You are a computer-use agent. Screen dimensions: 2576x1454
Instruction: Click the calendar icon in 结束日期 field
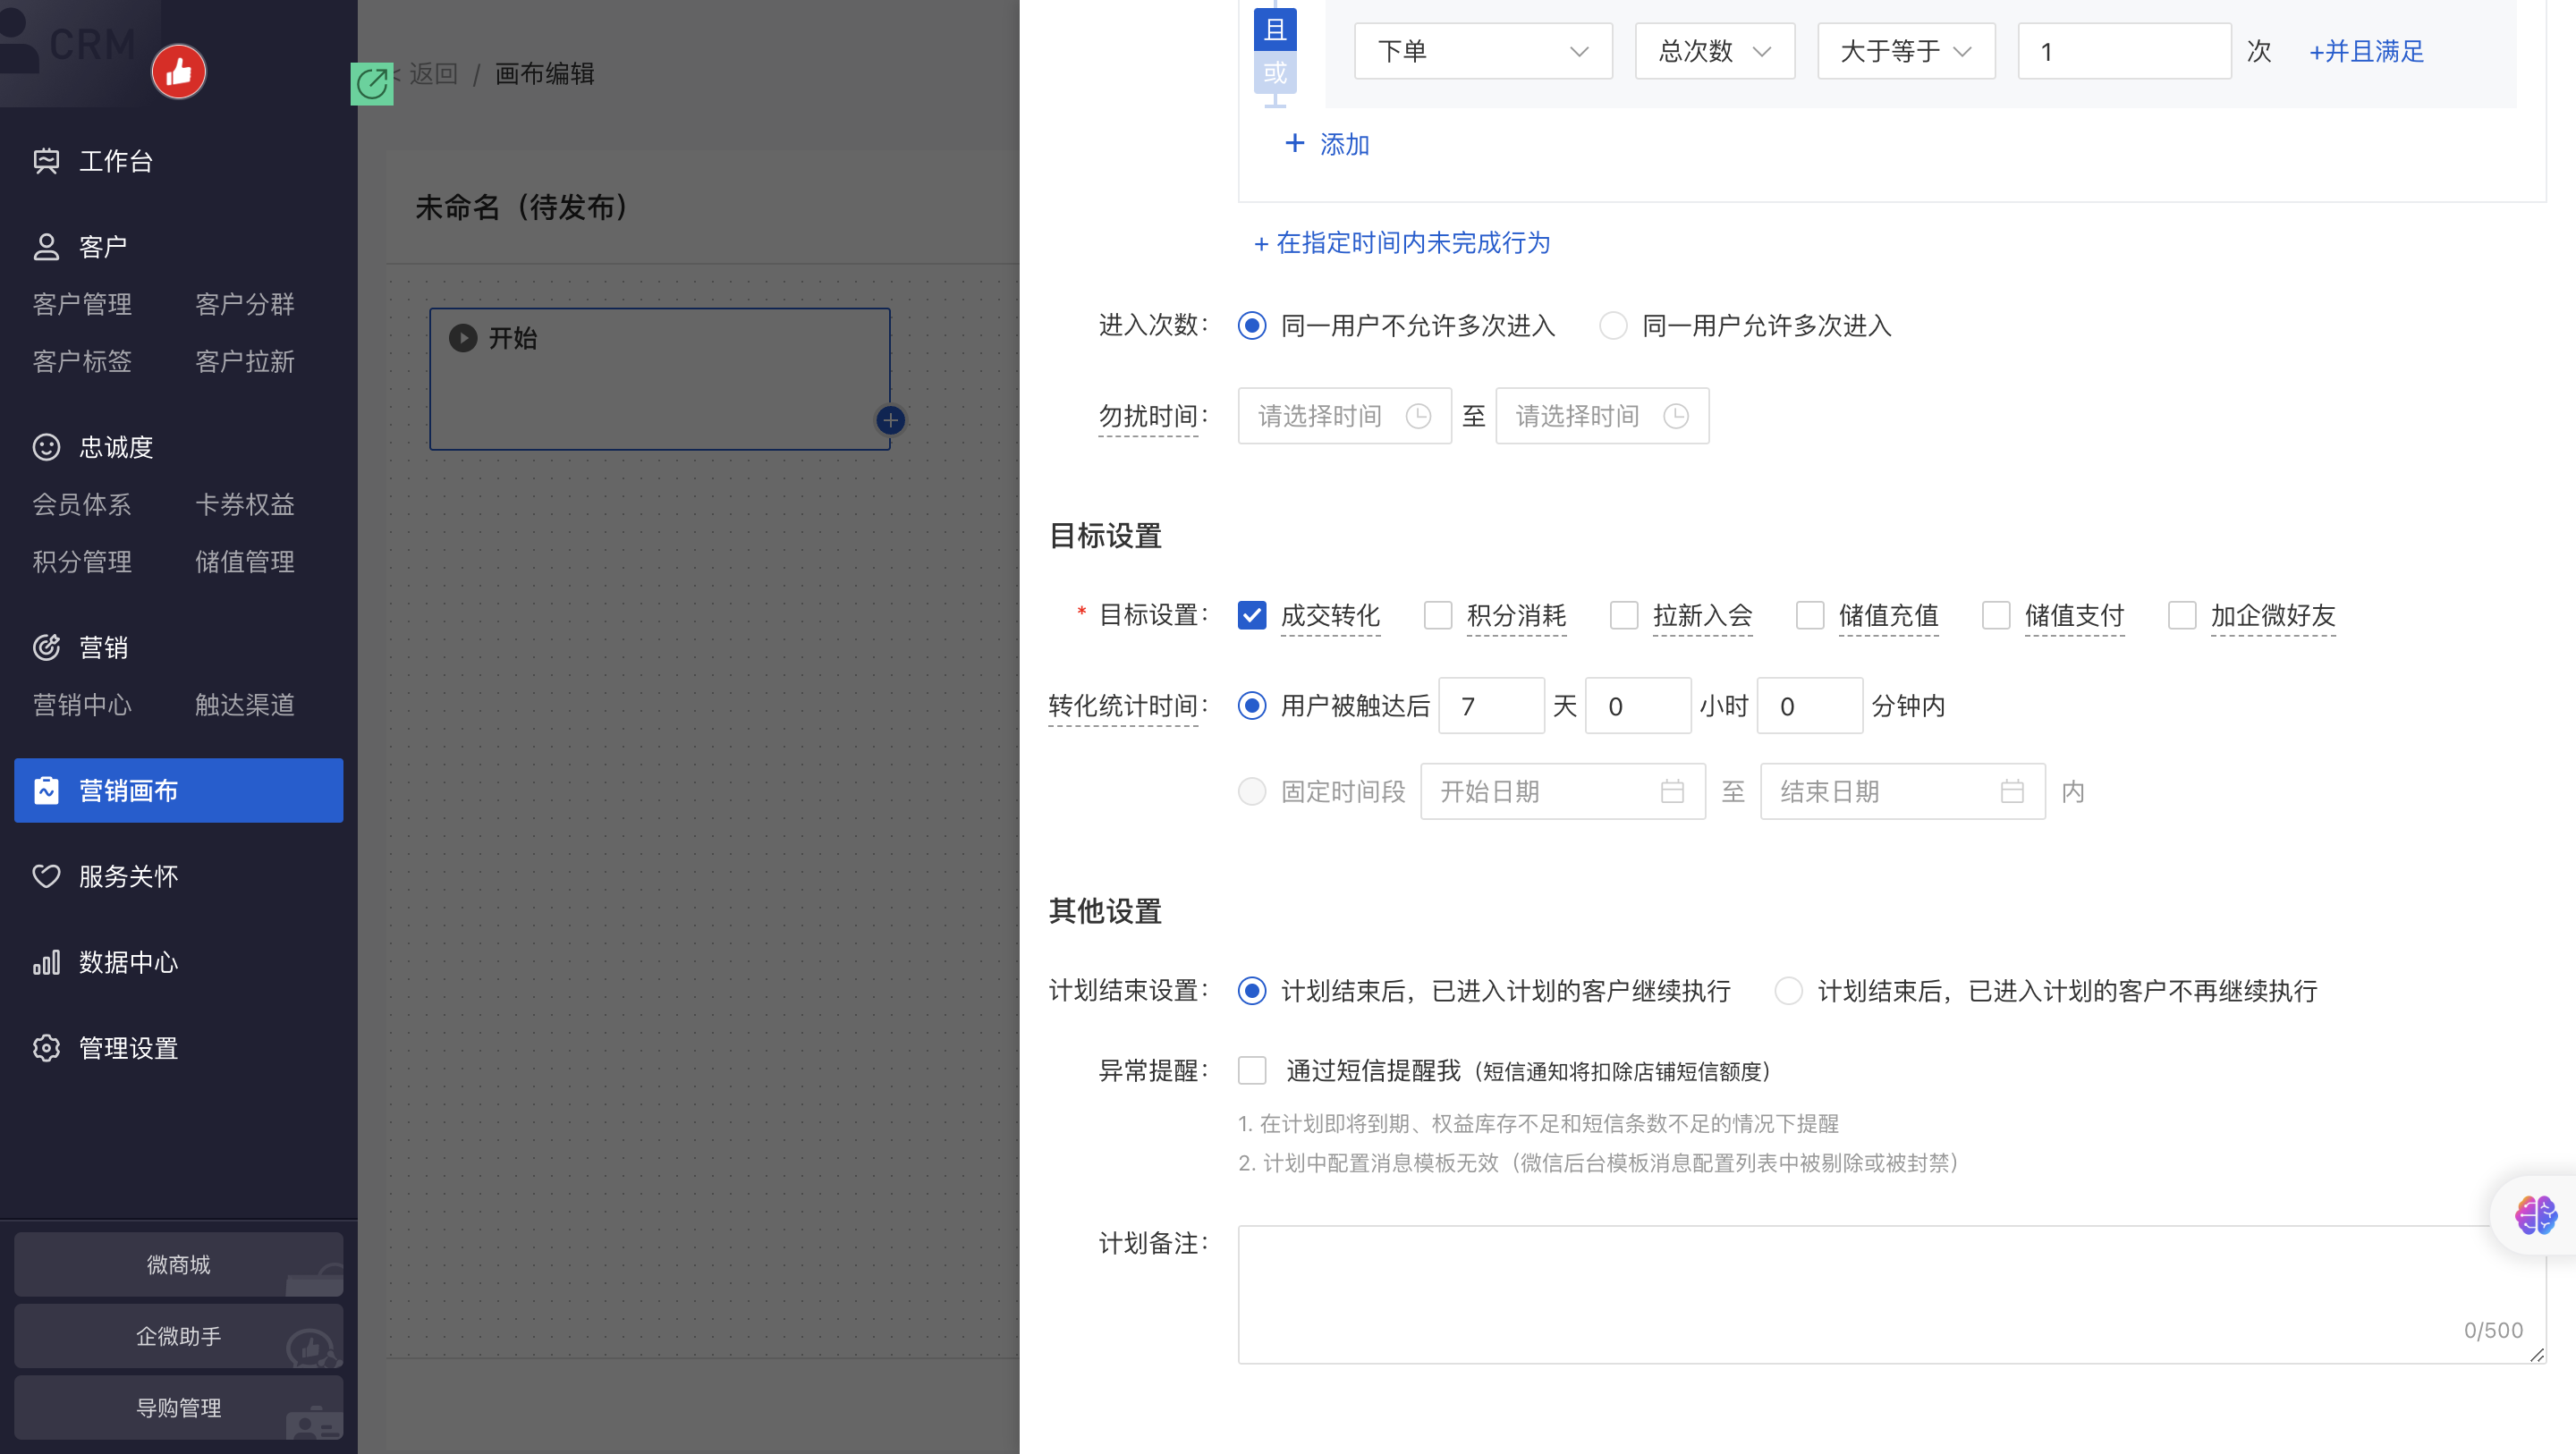click(2012, 792)
